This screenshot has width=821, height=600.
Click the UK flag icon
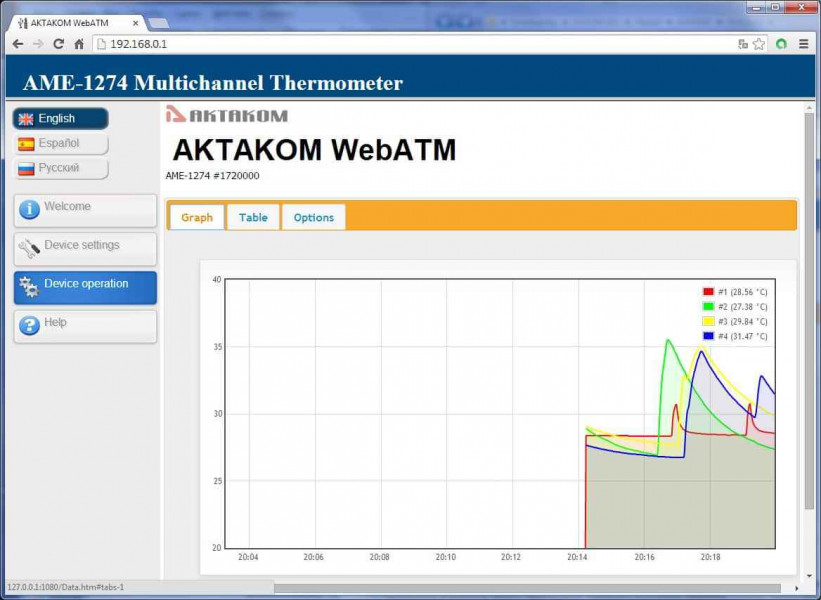[x=26, y=119]
